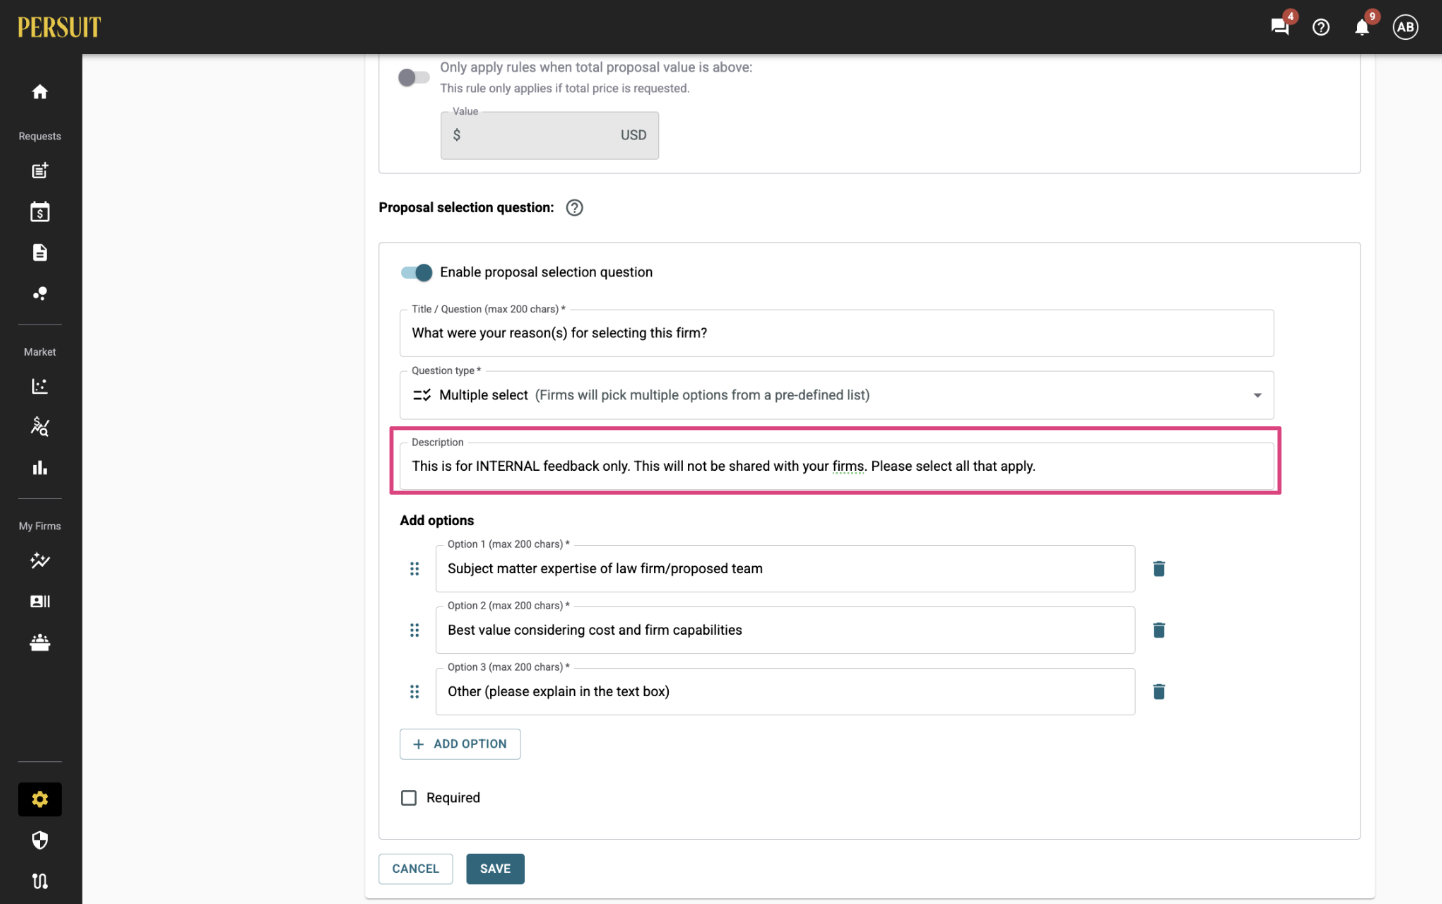Open notifications bell with badge 9
1442x904 pixels.
(x=1362, y=27)
